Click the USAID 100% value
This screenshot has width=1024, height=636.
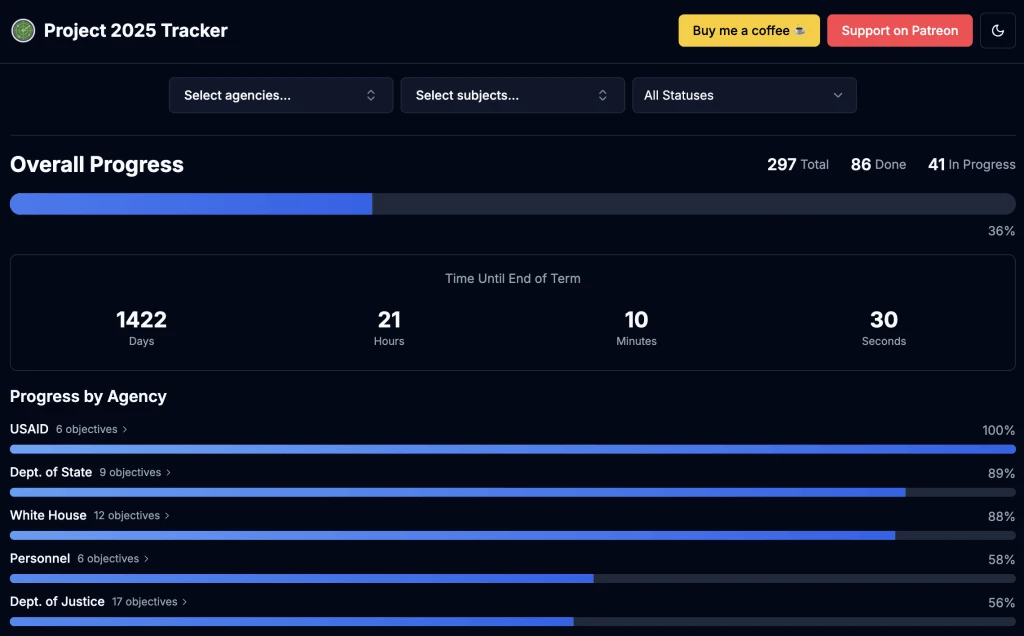[999, 430]
